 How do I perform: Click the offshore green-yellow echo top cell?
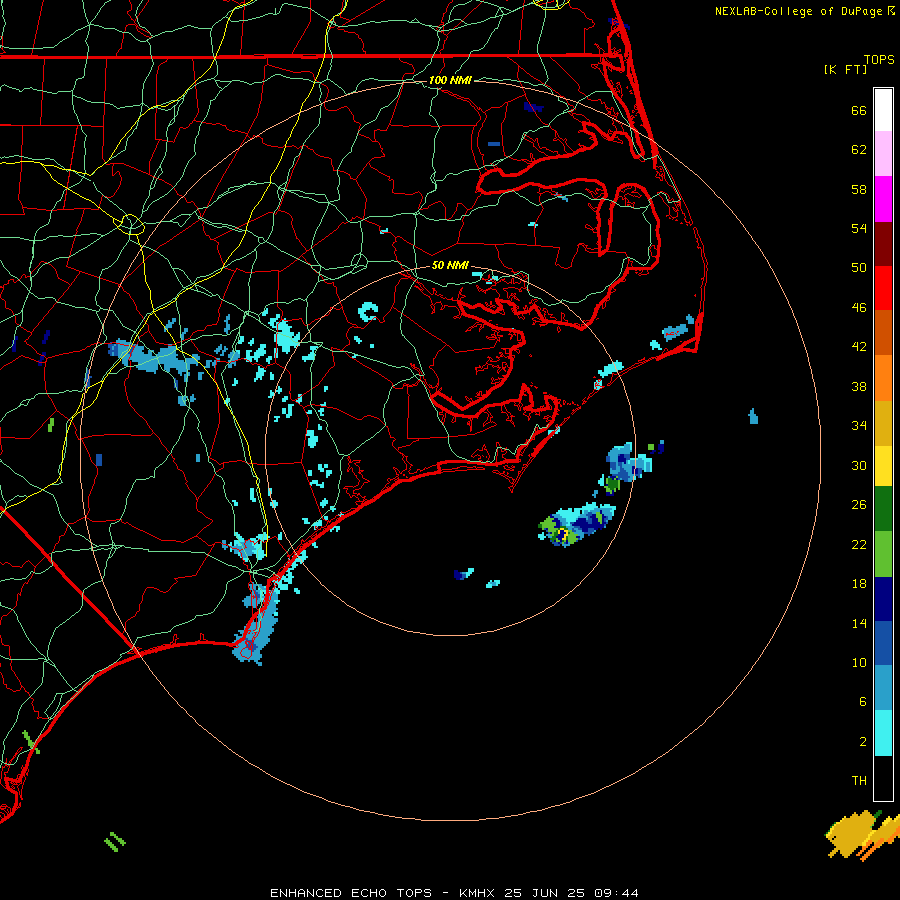(x=576, y=525)
